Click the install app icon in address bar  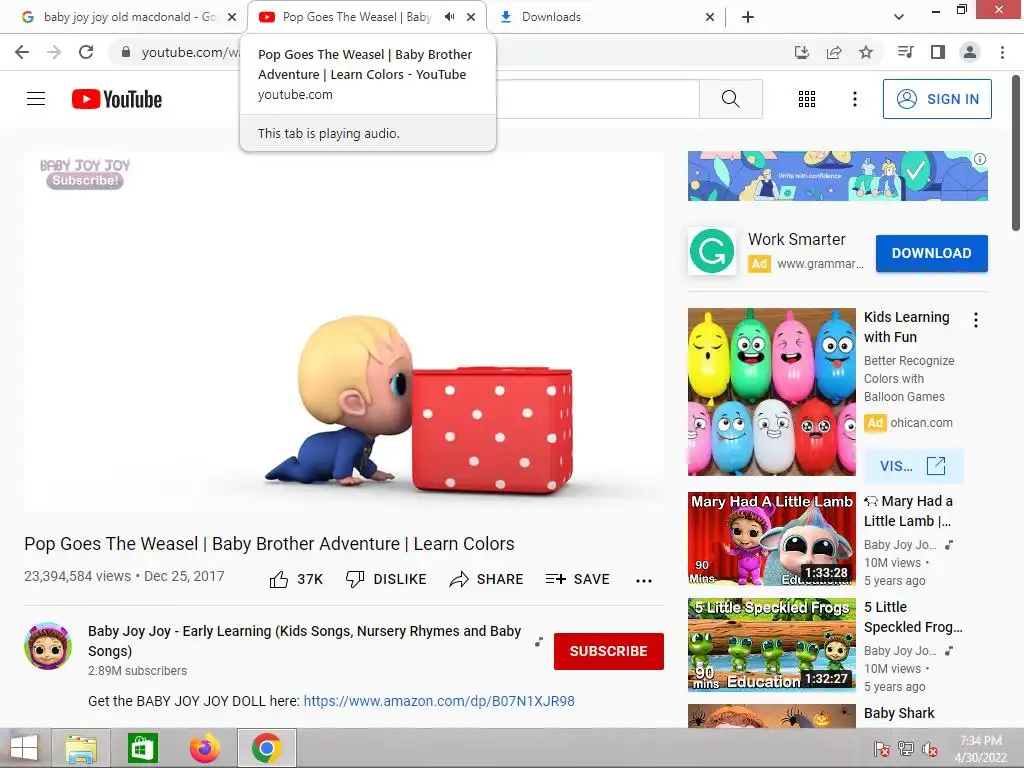(x=801, y=52)
